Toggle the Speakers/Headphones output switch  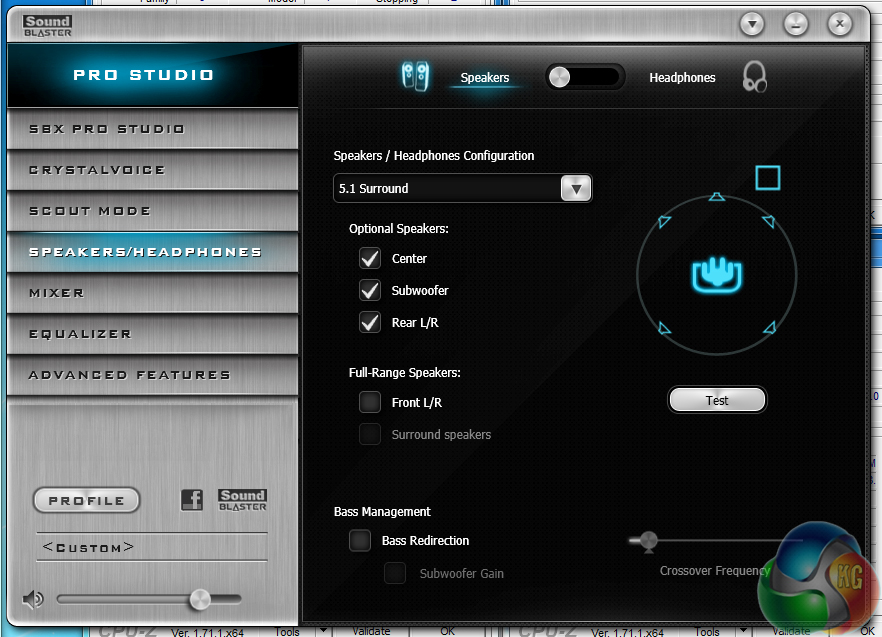(584, 77)
